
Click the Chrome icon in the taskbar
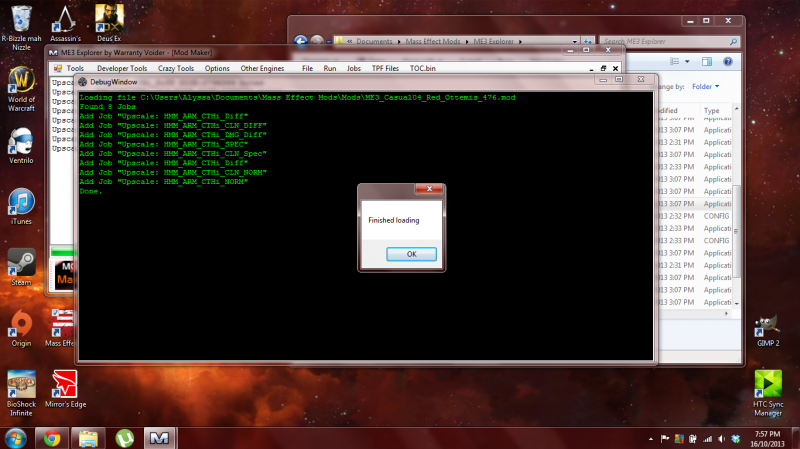click(51, 438)
